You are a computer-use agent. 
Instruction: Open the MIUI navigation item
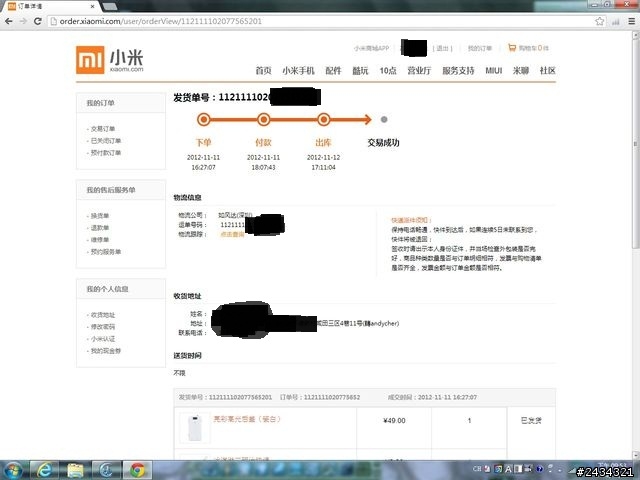coord(494,71)
